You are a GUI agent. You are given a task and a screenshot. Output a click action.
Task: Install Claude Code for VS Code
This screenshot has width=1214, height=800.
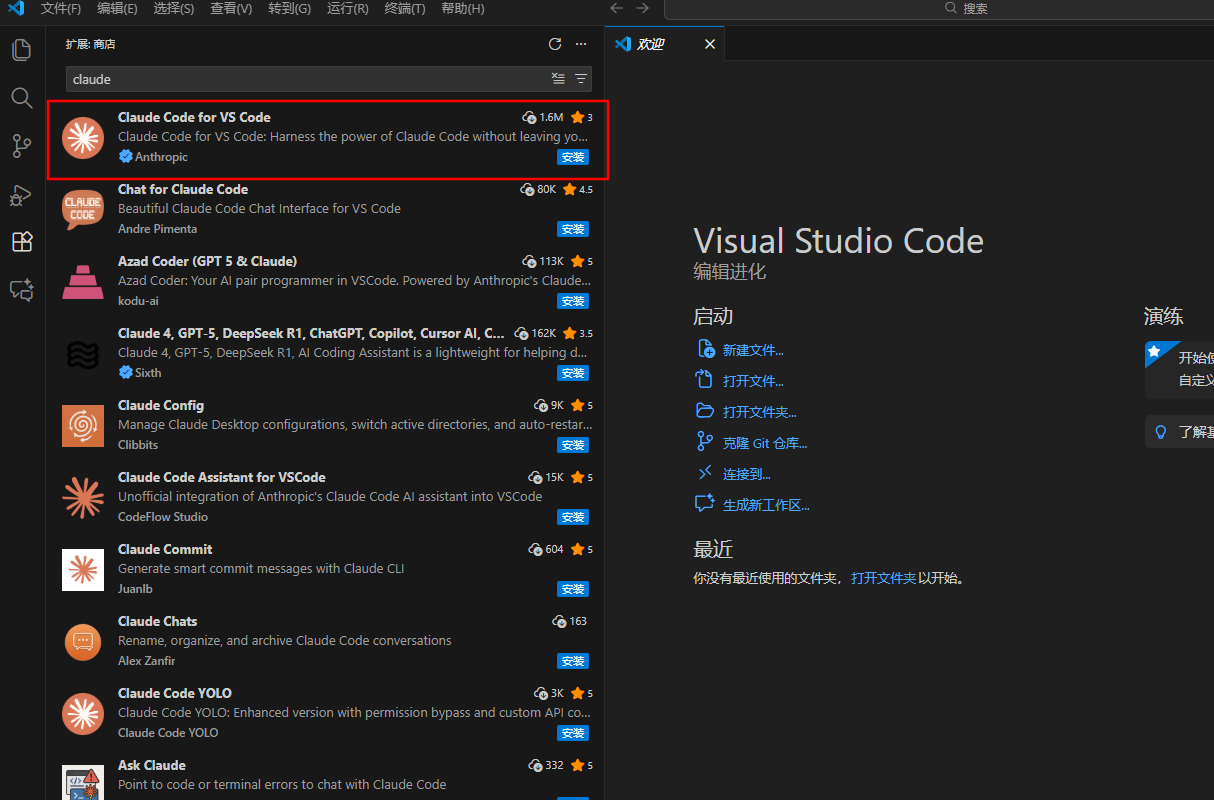click(573, 157)
